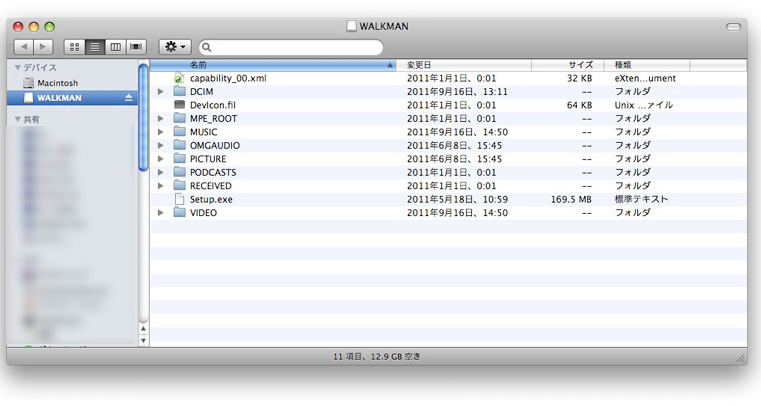
Task: Switch to Cover Flow view
Action: 136,47
